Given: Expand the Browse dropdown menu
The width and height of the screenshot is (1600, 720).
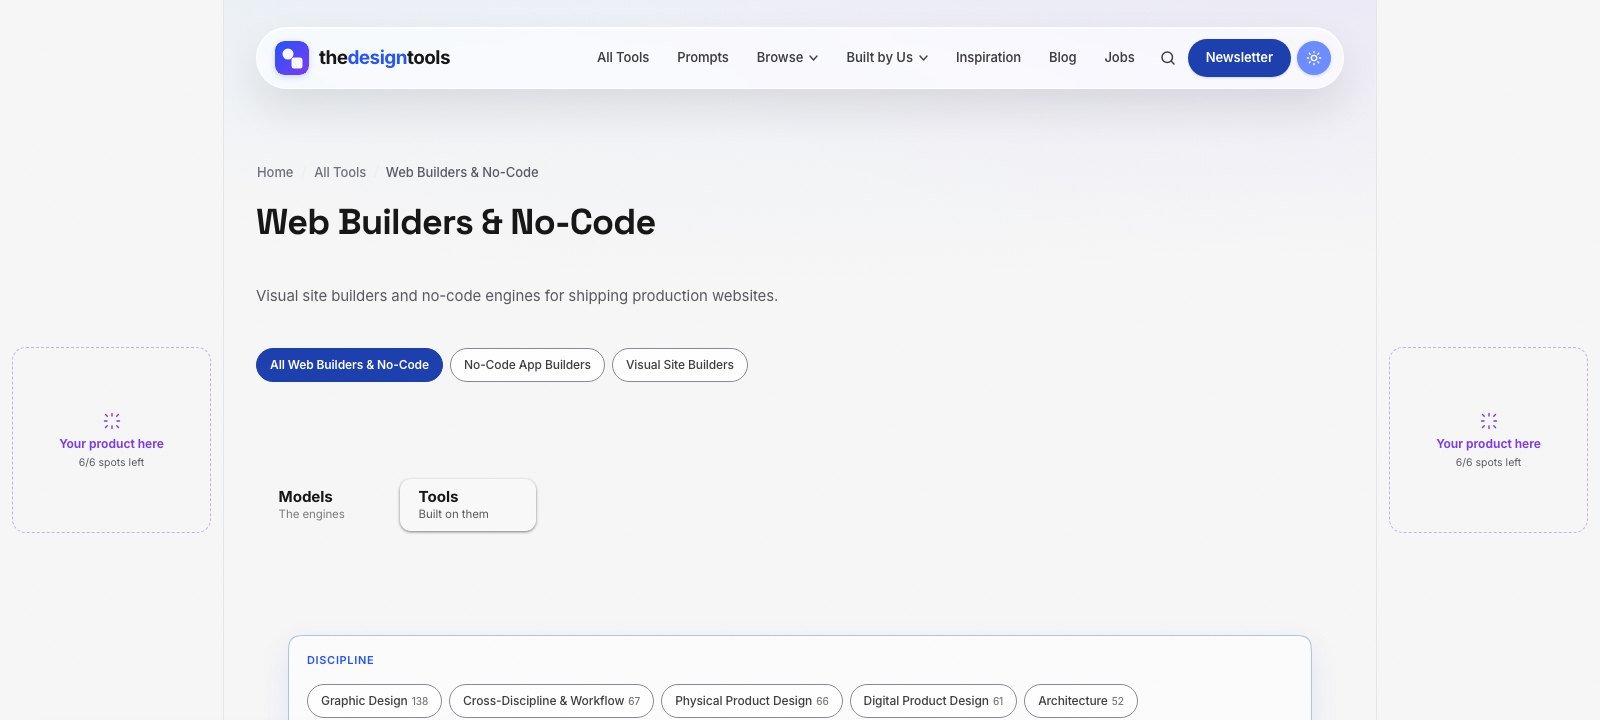Looking at the screenshot, I should pos(787,58).
